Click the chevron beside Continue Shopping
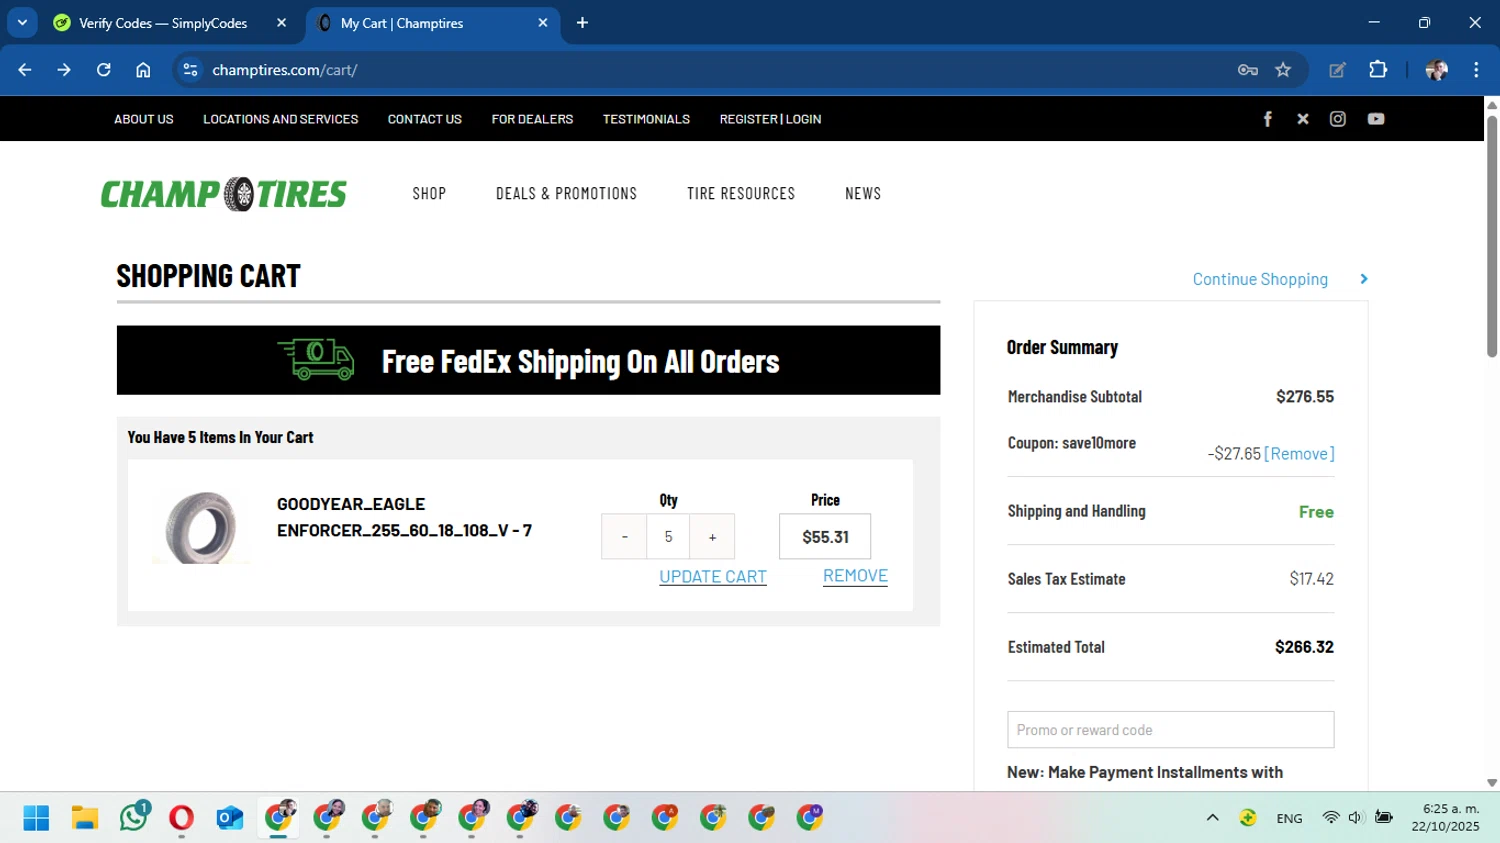1500x843 pixels. pyautogui.click(x=1364, y=279)
